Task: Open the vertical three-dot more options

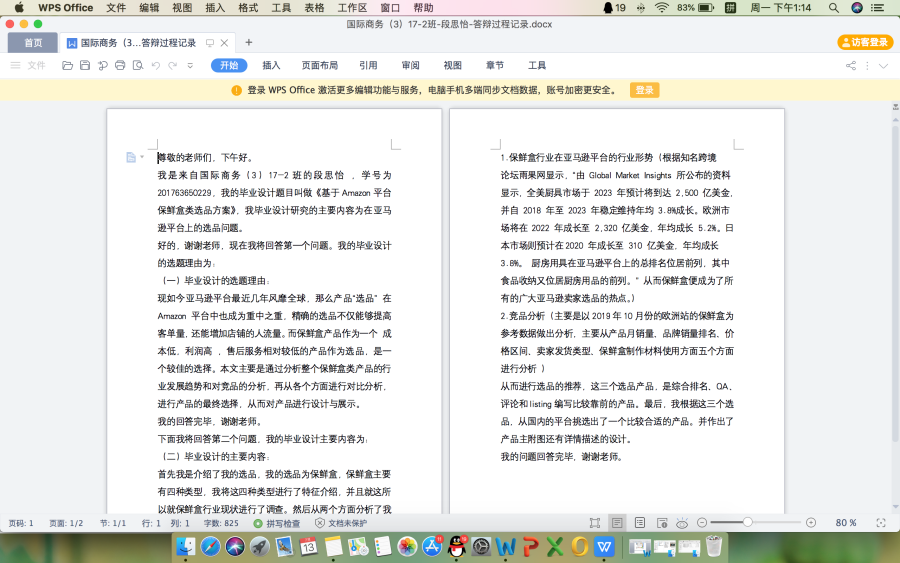Action: 867,65
